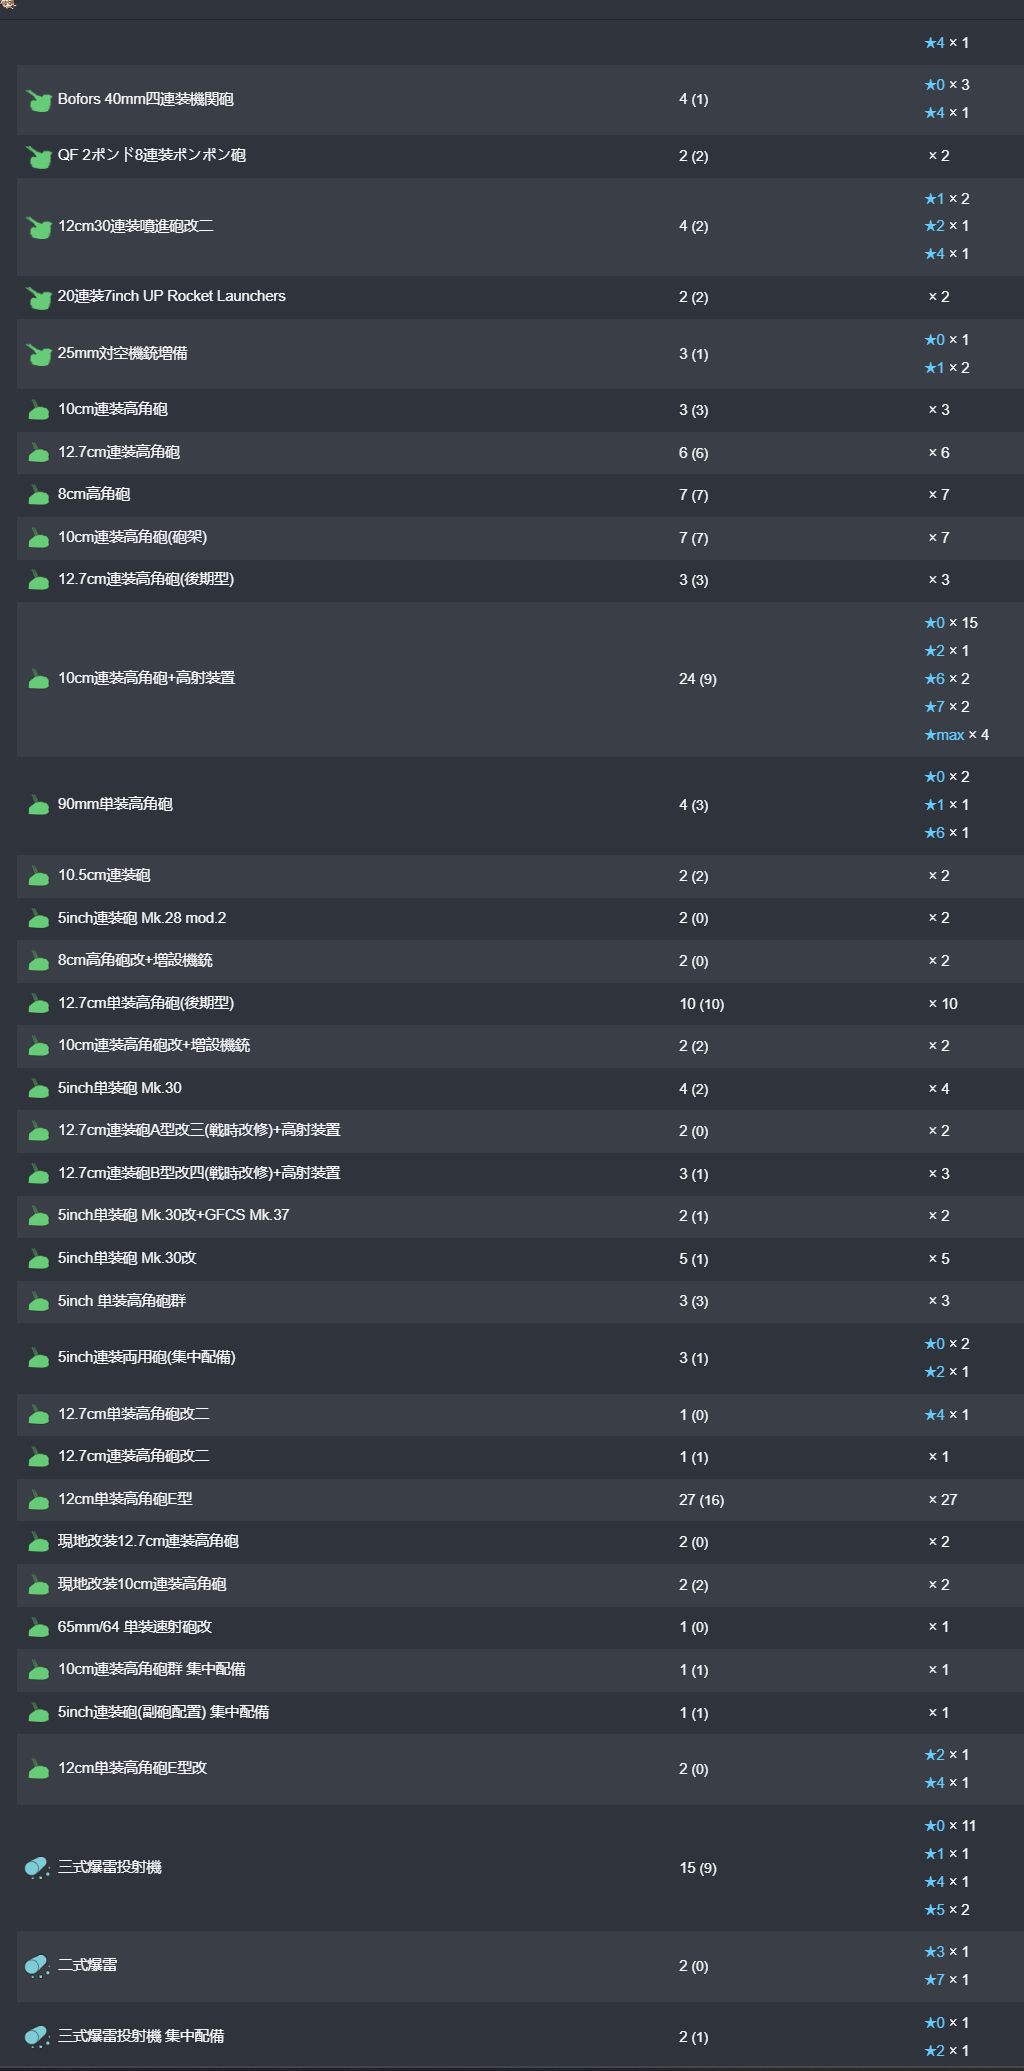Click the ★5 × 2 improvement entry
This screenshot has width=1024, height=2071.
point(947,1910)
